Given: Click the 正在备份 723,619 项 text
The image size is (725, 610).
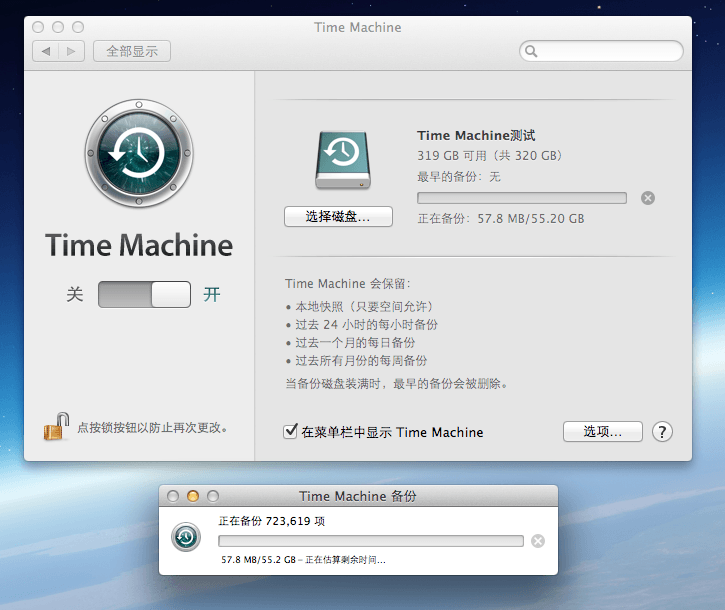Looking at the screenshot, I should [x=271, y=521].
